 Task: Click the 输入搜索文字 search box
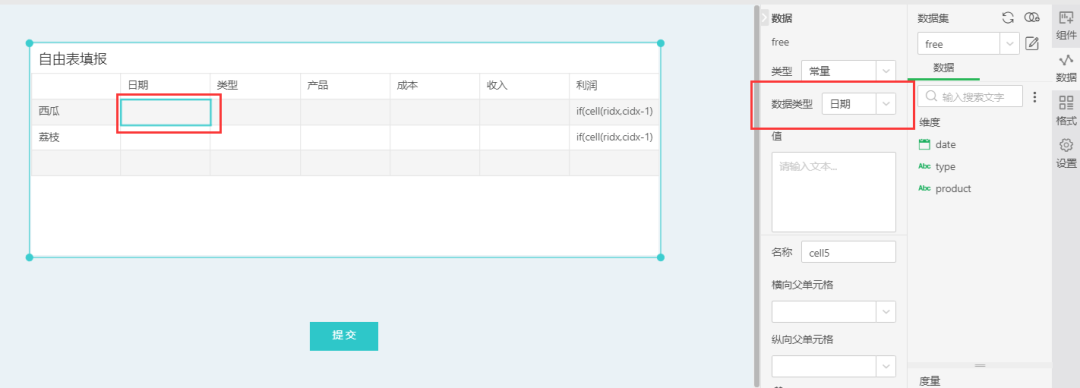coord(970,96)
